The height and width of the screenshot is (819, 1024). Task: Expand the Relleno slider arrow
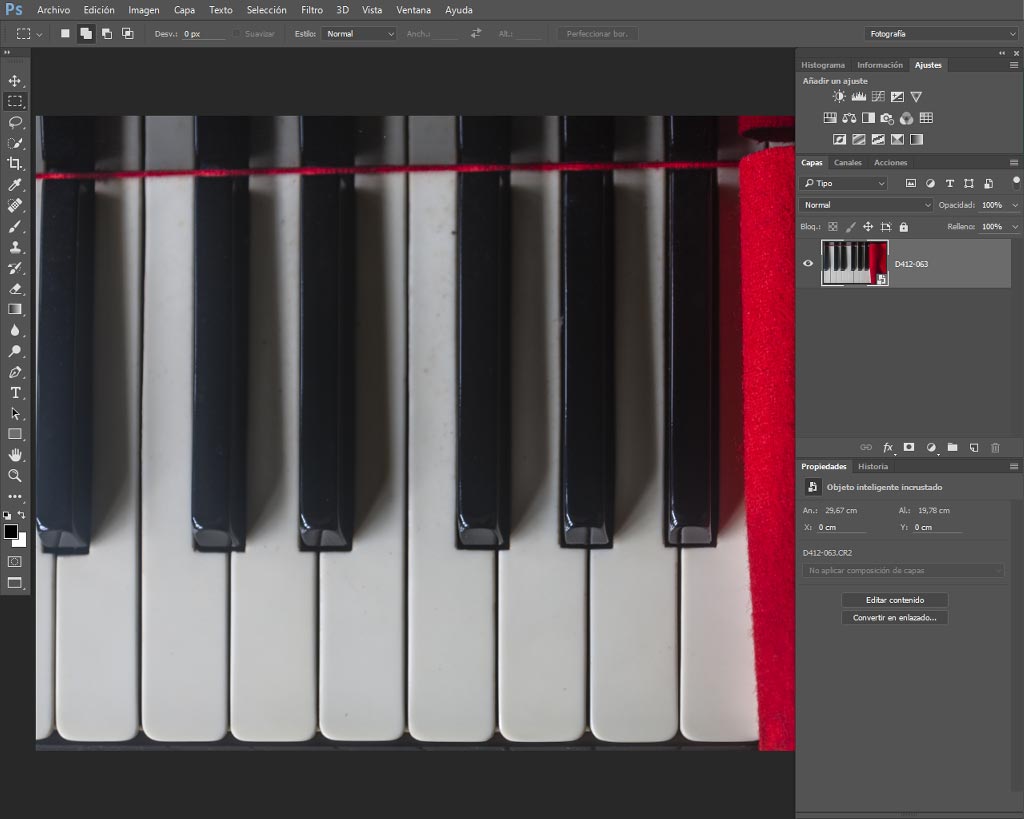click(x=1015, y=227)
